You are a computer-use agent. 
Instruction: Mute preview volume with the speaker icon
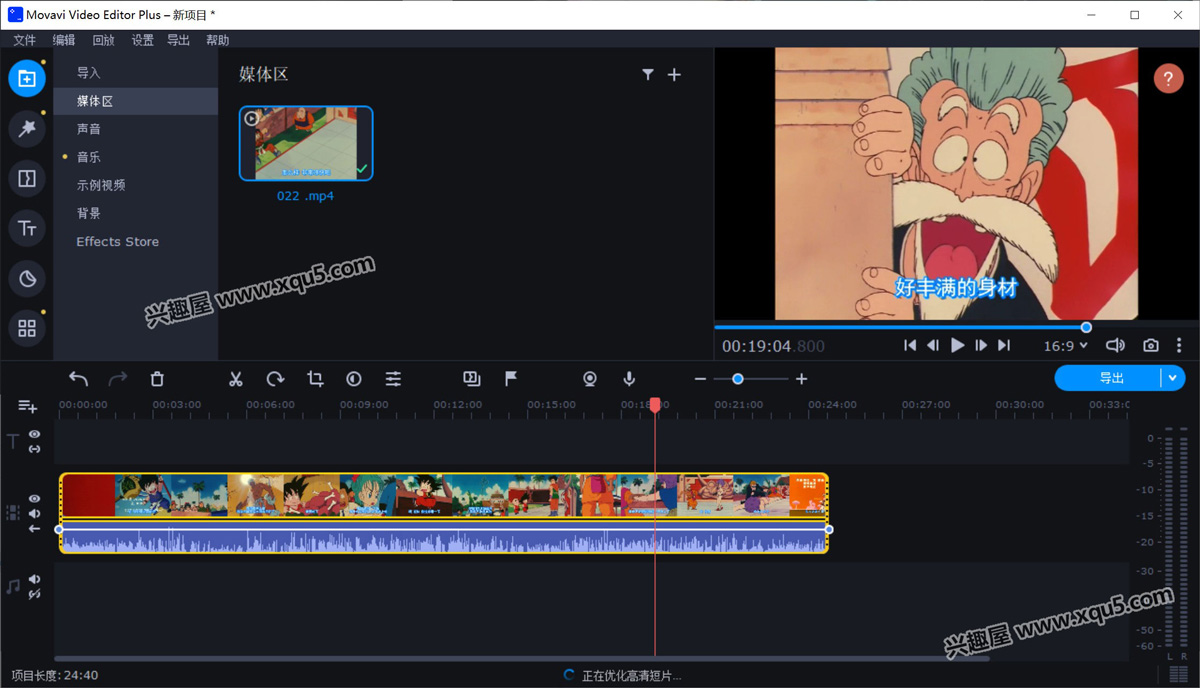click(x=1115, y=345)
